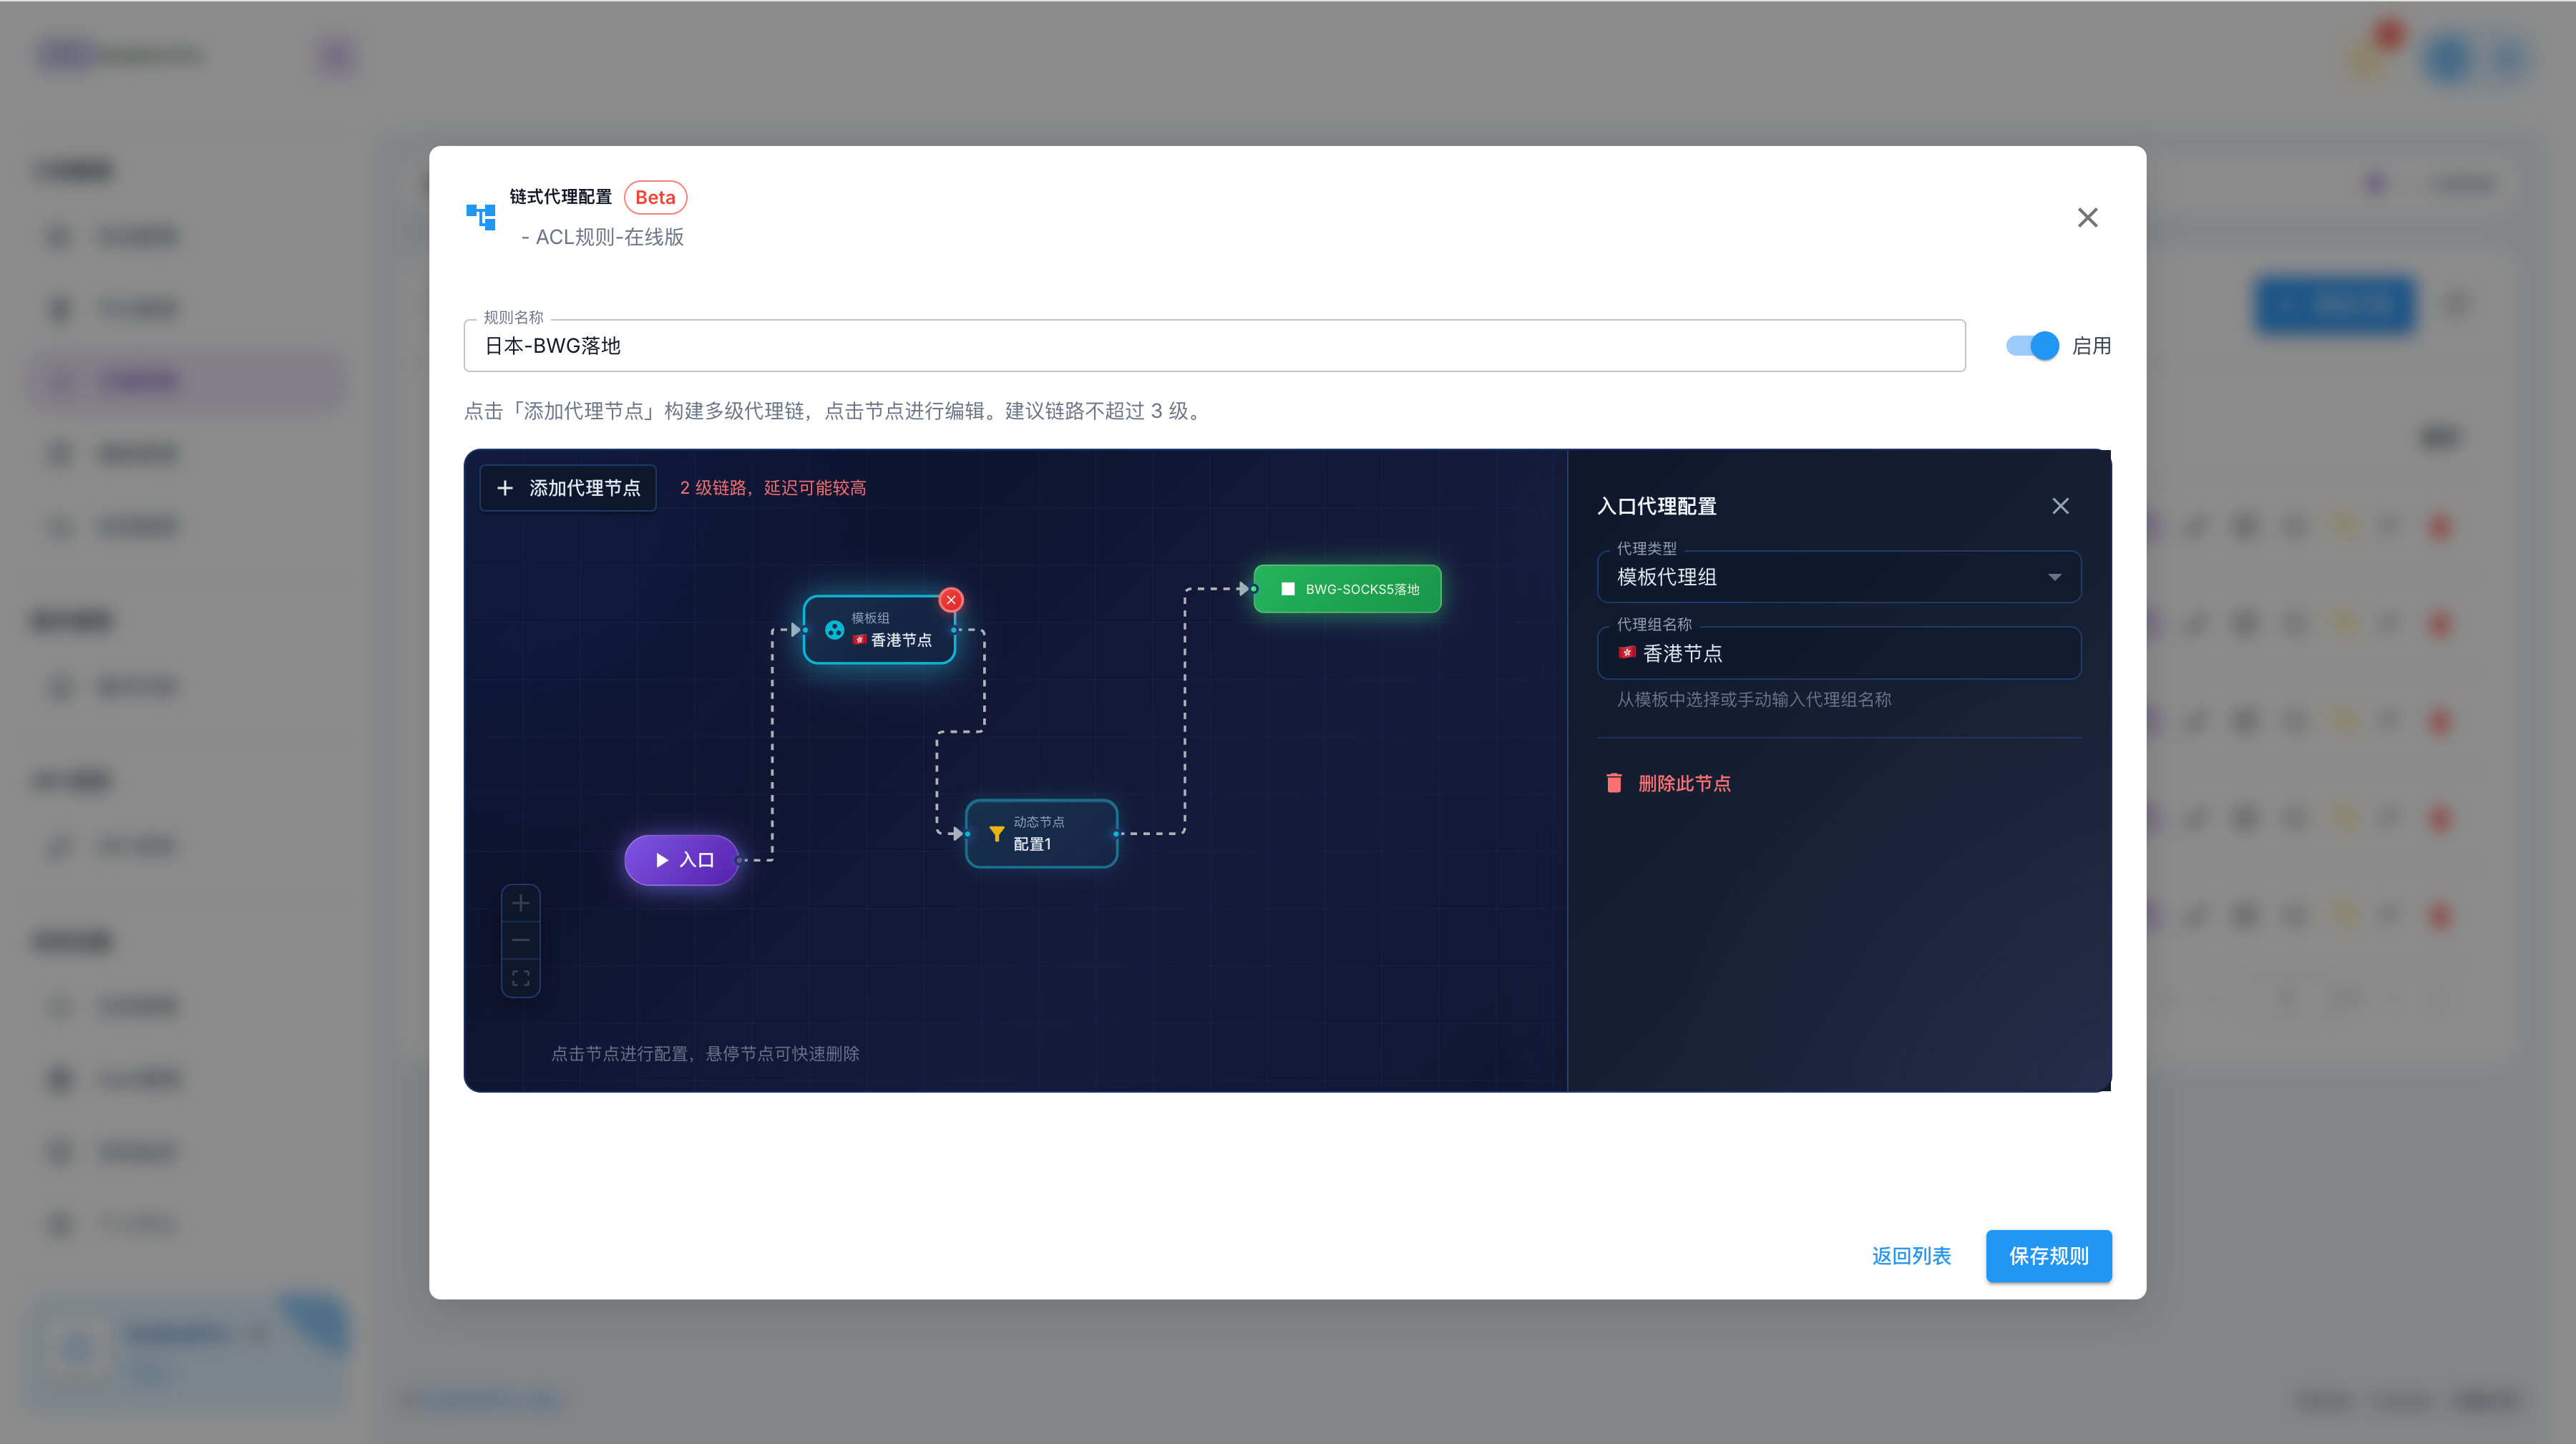Click the fit view control on canvas
Viewport: 2576px width, 1444px height.
pyautogui.click(x=521, y=978)
